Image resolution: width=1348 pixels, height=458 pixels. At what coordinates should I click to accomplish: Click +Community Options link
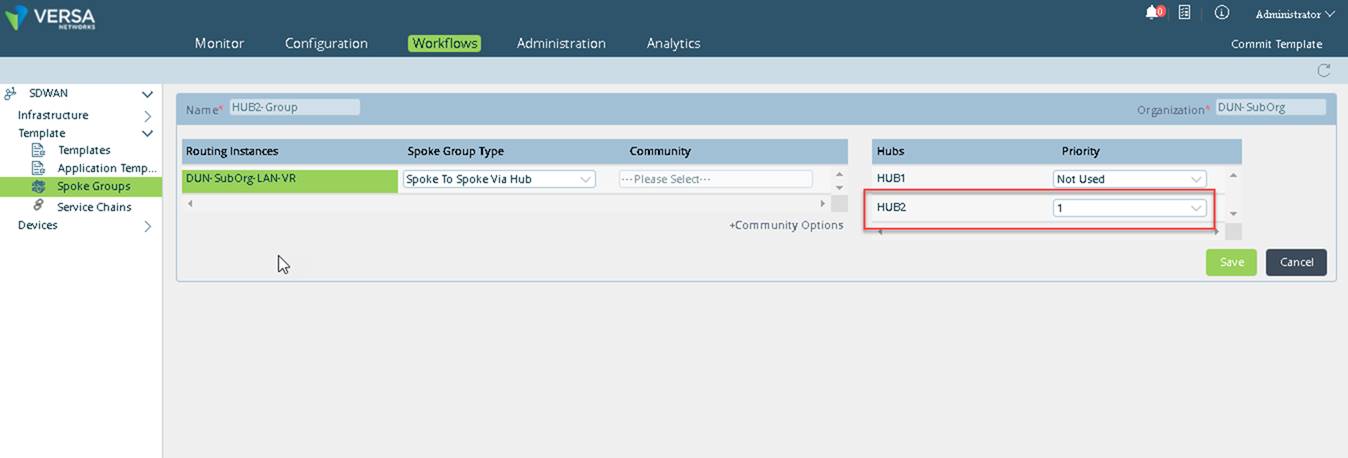click(x=786, y=225)
